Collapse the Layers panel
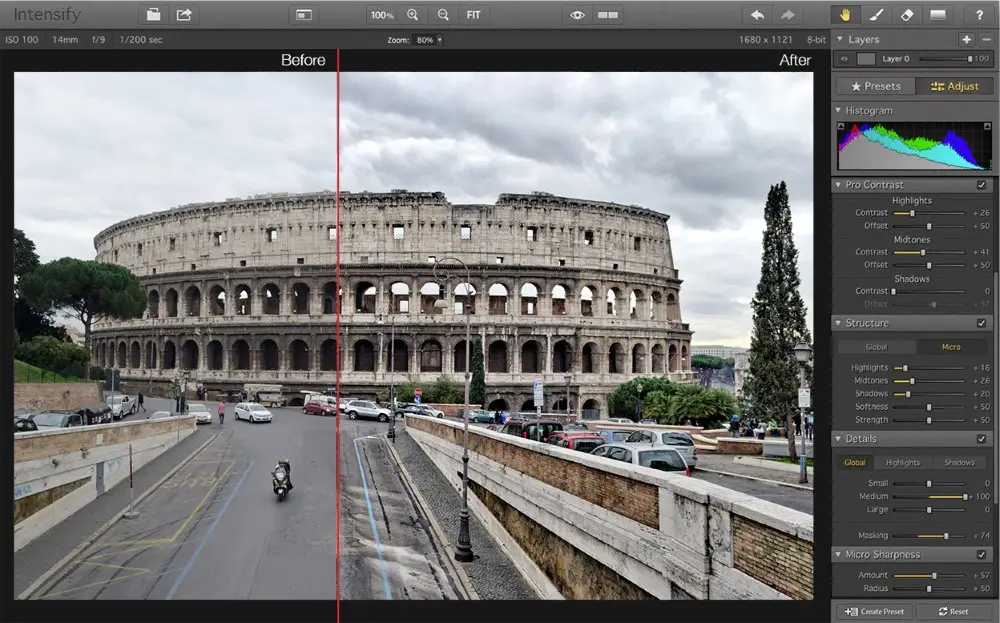 point(839,39)
